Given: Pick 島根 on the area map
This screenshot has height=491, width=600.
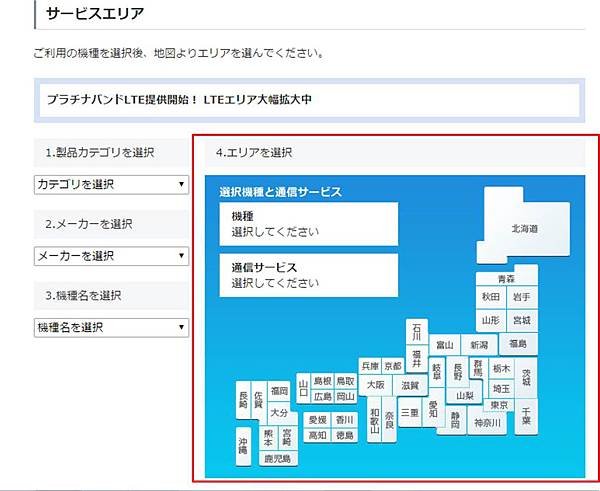Looking at the screenshot, I should click(x=323, y=381).
